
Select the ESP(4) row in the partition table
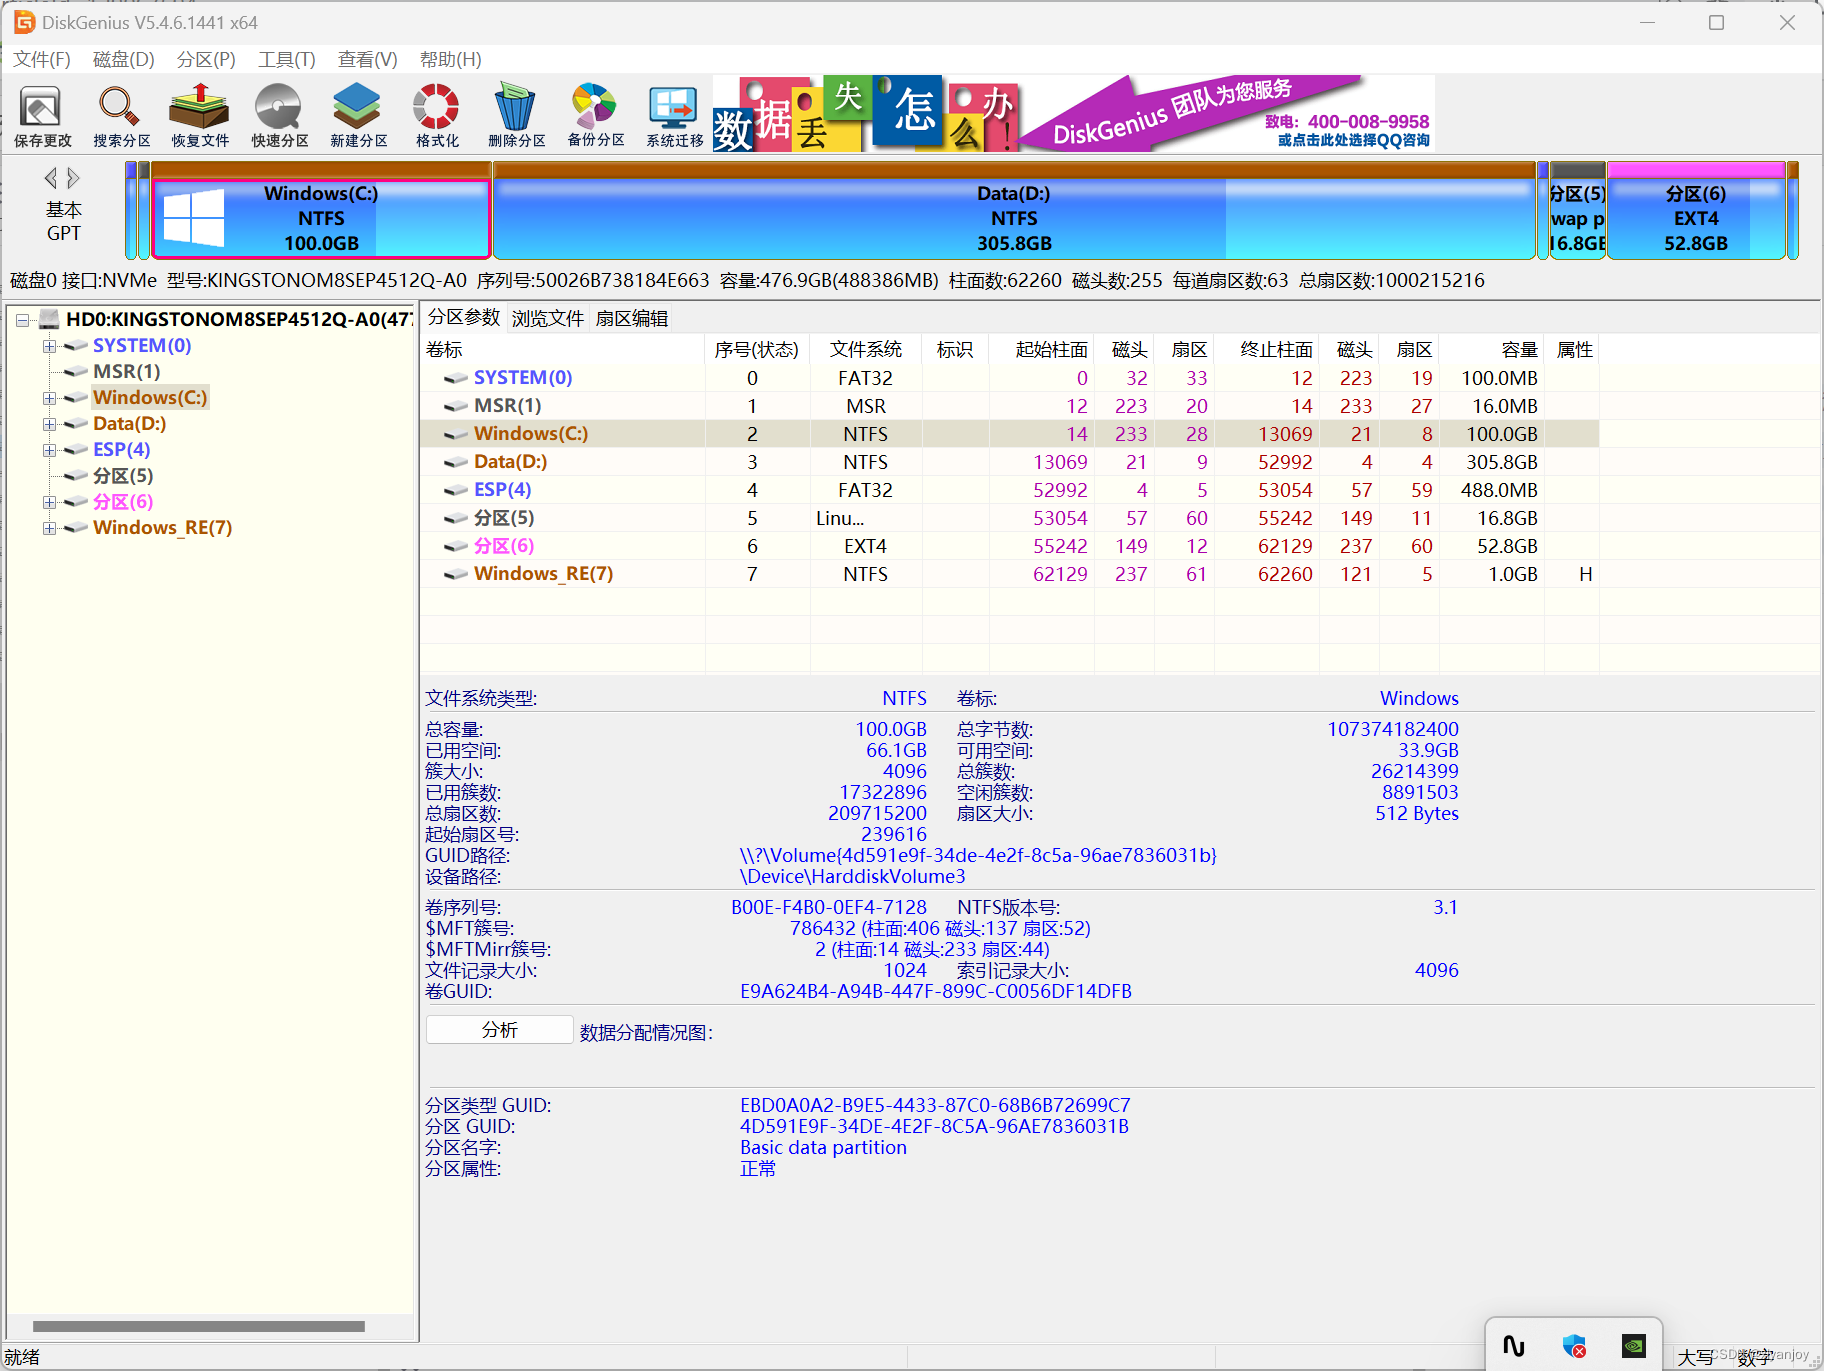[x=1010, y=490]
